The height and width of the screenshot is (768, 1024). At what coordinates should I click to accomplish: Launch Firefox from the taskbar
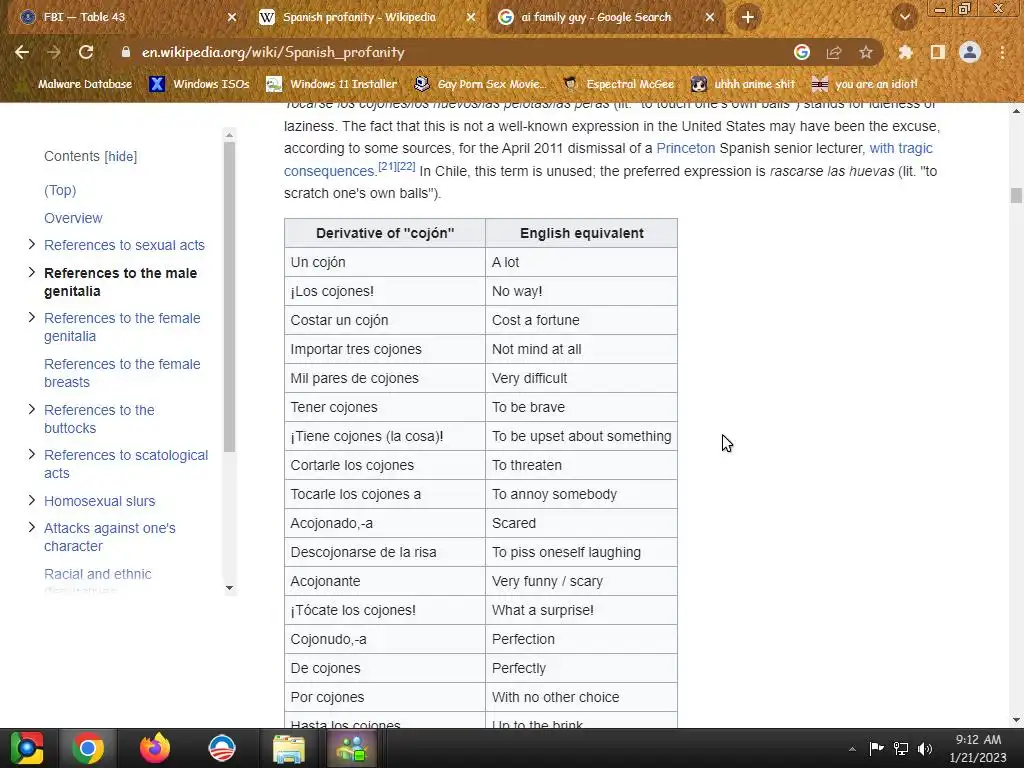click(x=155, y=748)
